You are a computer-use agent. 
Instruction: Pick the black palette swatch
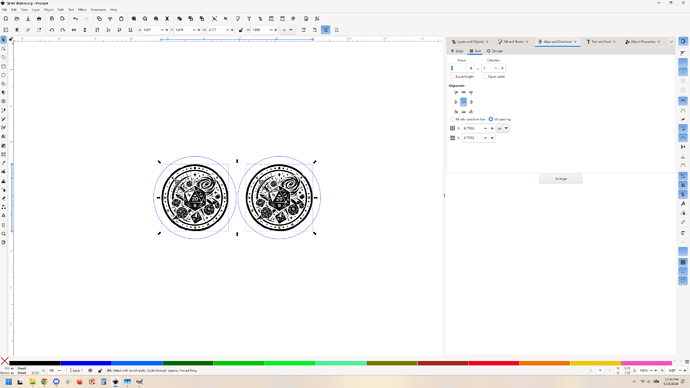[x=34, y=363]
